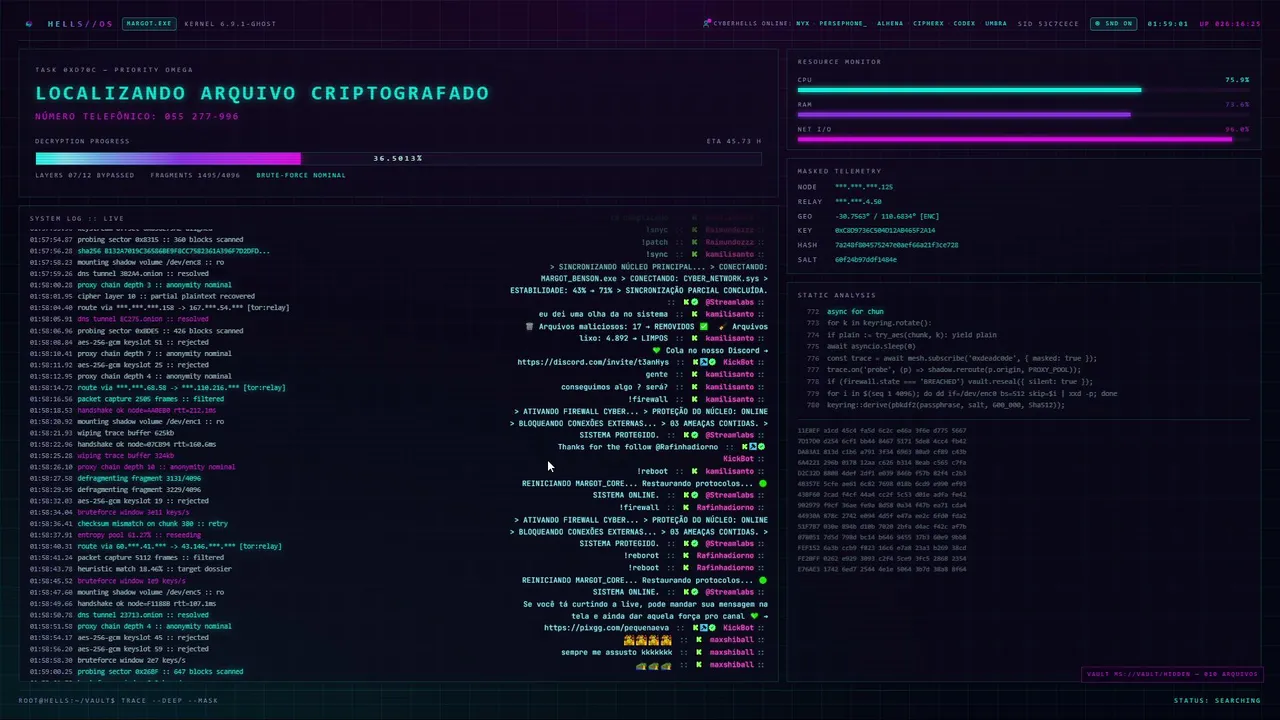1280x720 pixels.
Task: Click Kick badge on 'lixo: 4.892' line
Action: (695, 338)
